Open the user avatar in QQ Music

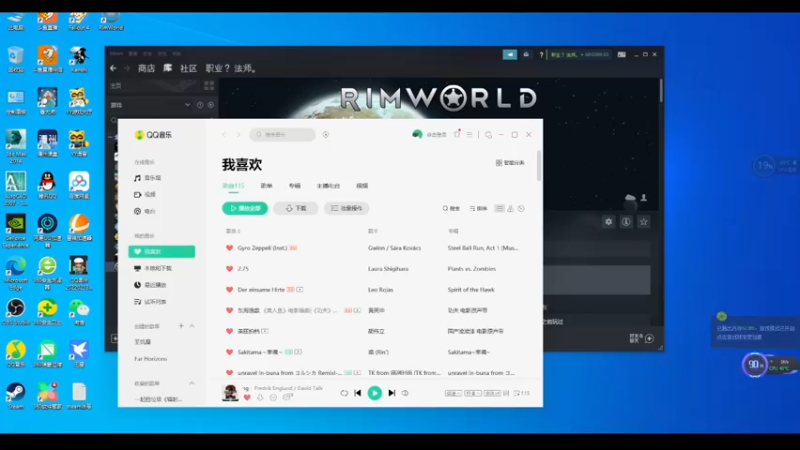(x=417, y=134)
